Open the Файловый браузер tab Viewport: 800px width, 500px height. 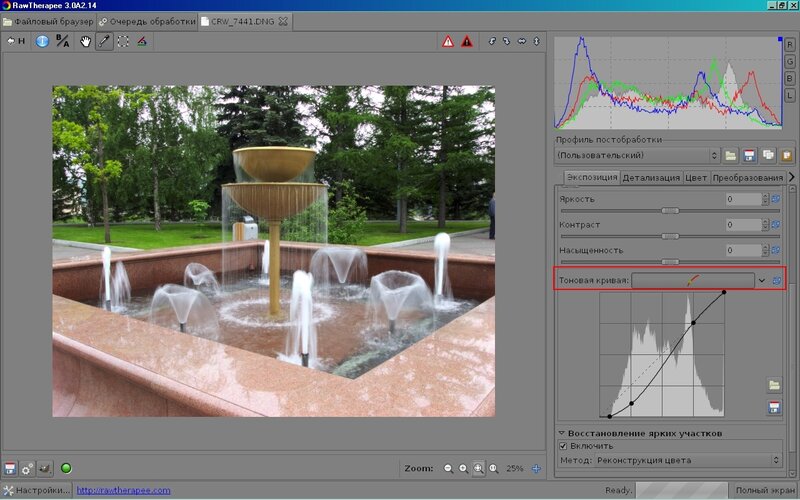48,20
